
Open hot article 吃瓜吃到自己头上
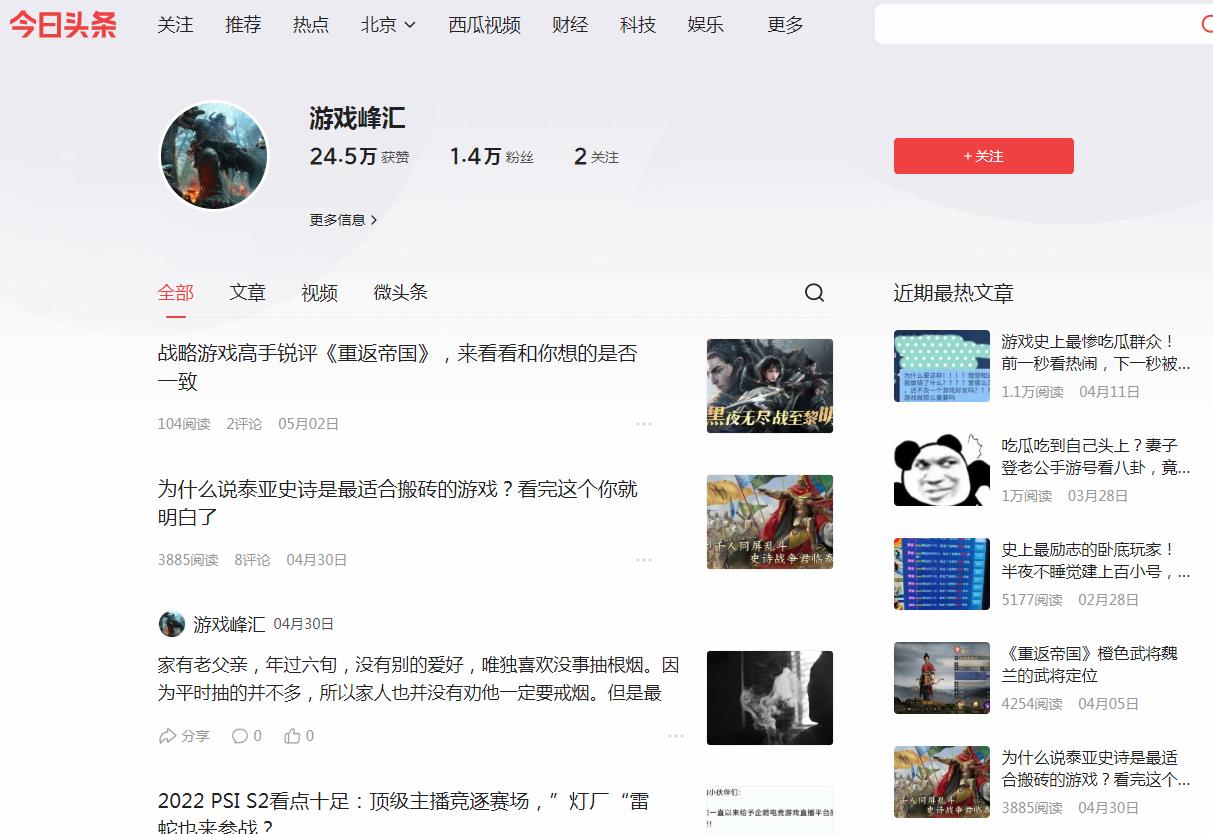click(x=1096, y=456)
